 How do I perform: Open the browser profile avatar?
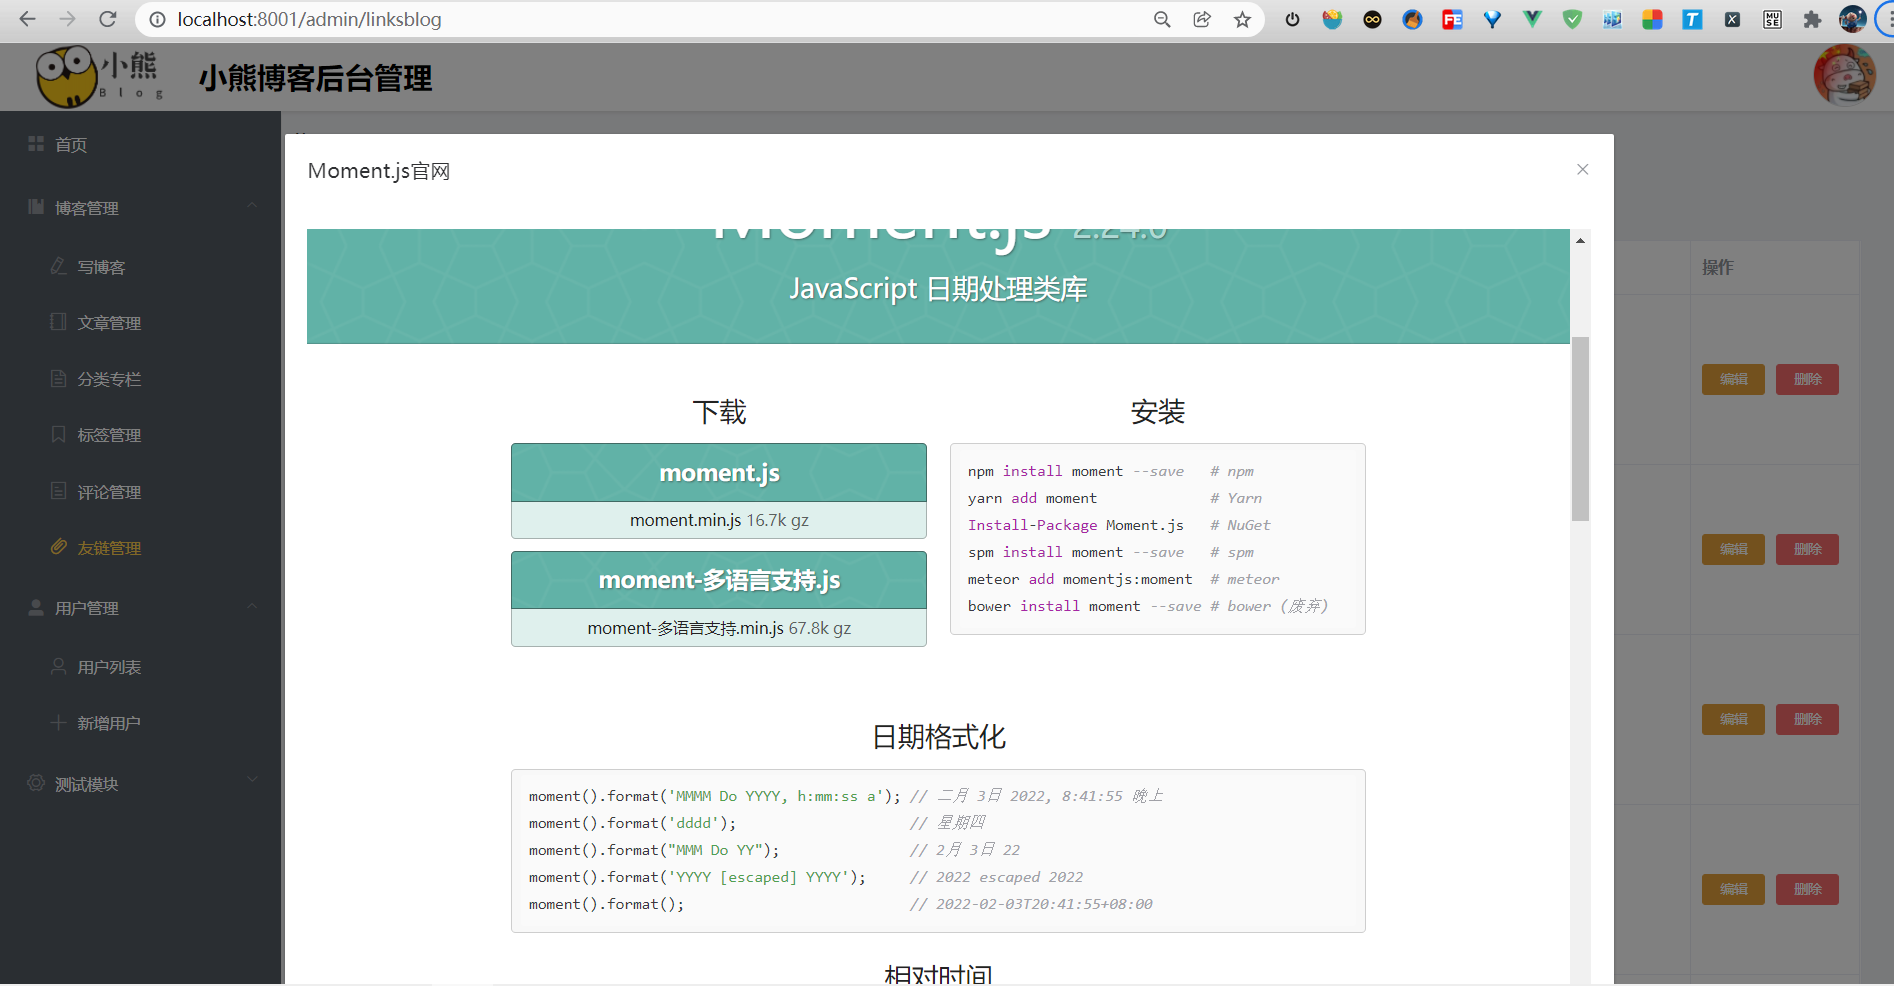(x=1852, y=19)
